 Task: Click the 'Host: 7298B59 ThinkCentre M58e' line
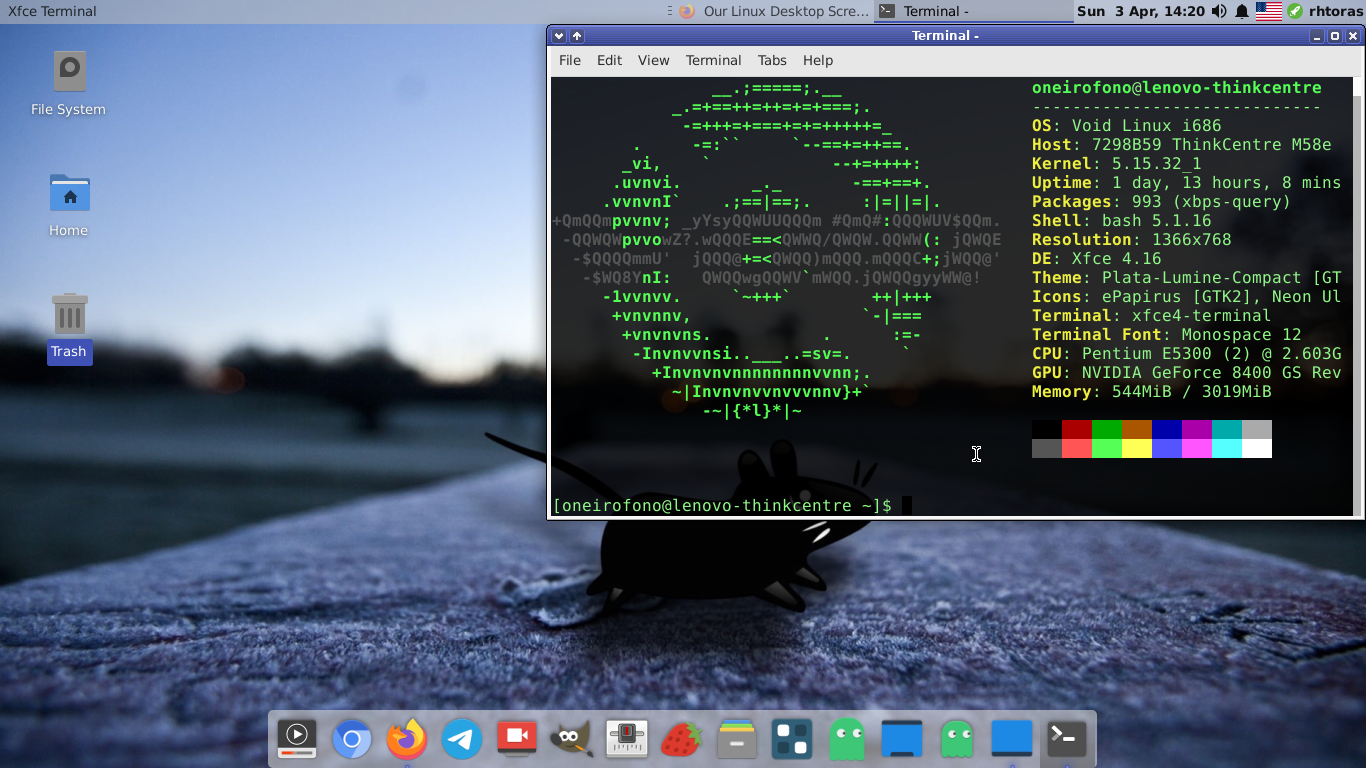click(1182, 145)
